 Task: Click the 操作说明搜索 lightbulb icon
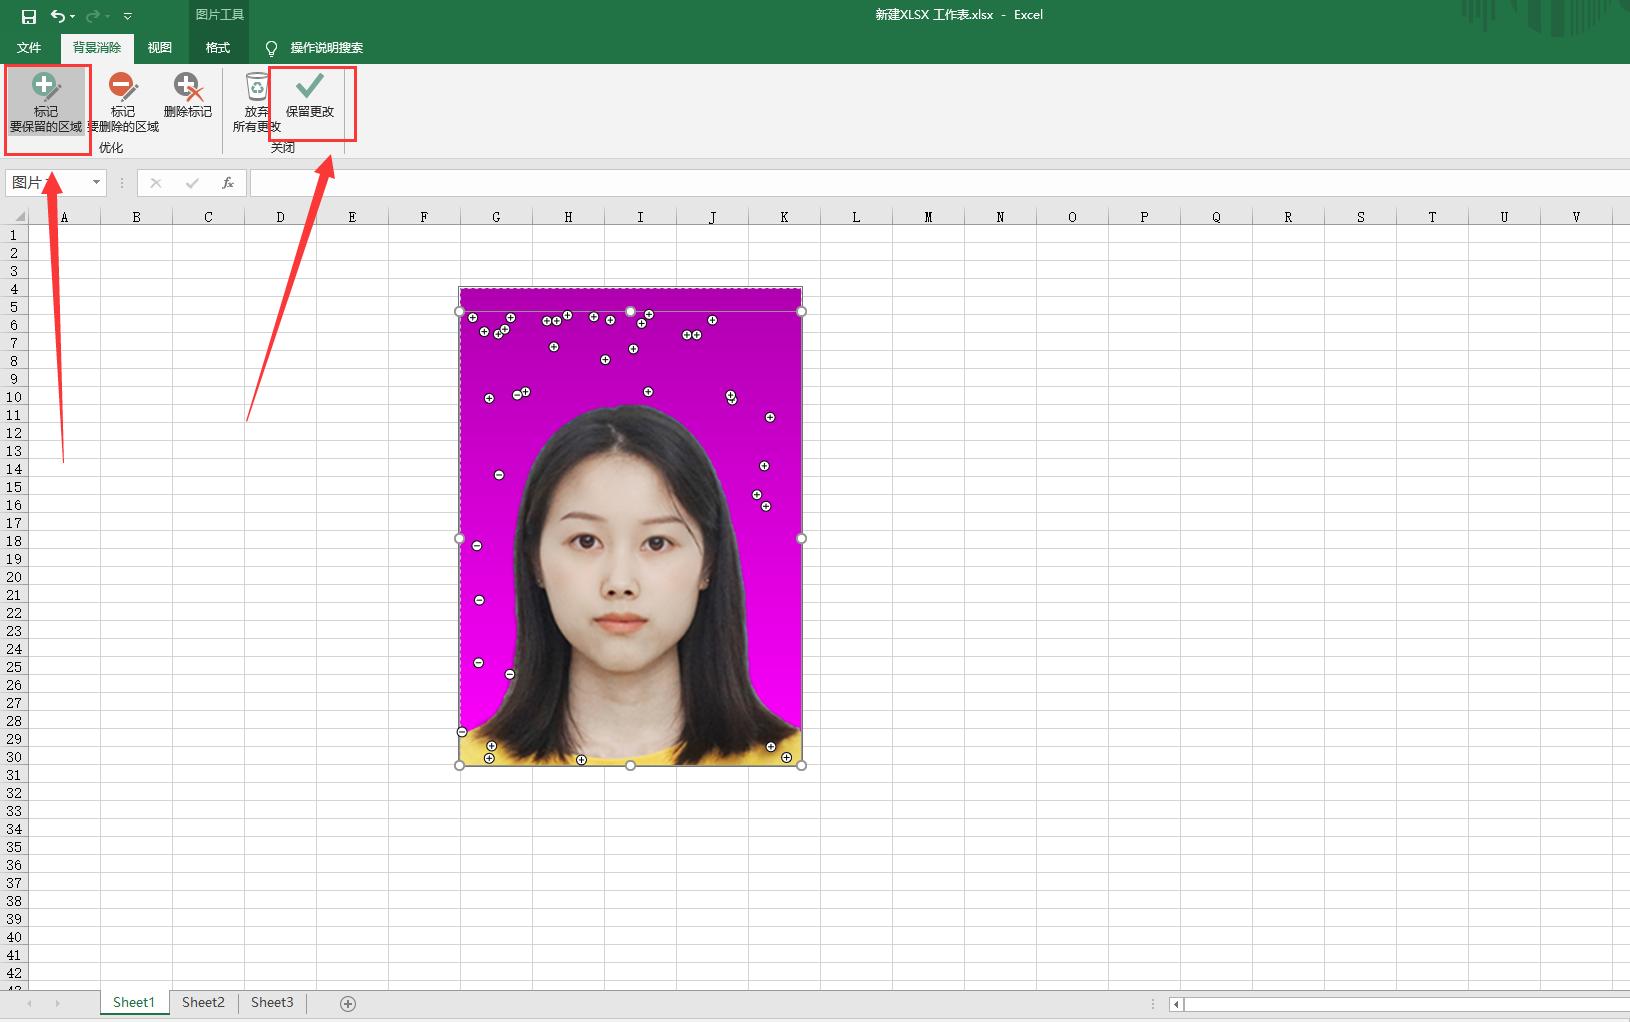click(x=270, y=47)
